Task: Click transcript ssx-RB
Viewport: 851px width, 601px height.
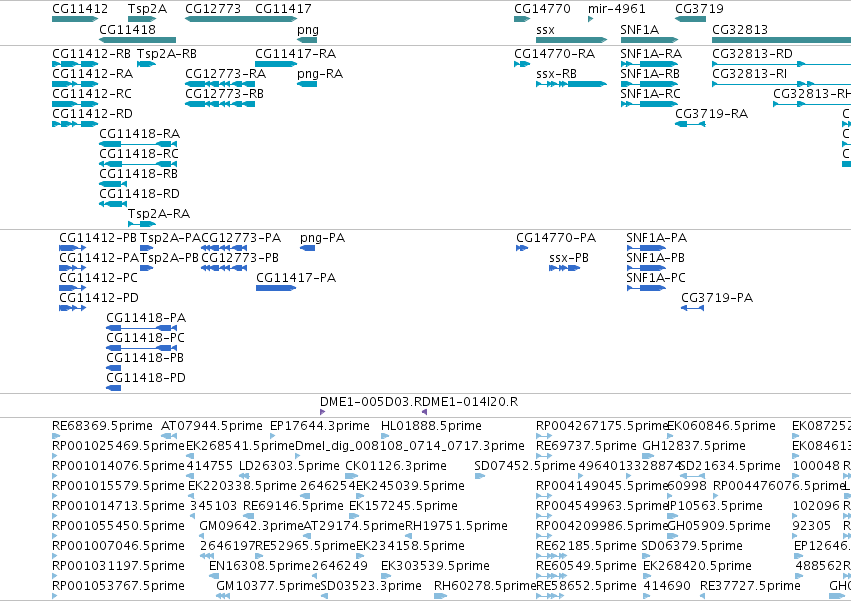Action: coord(571,84)
